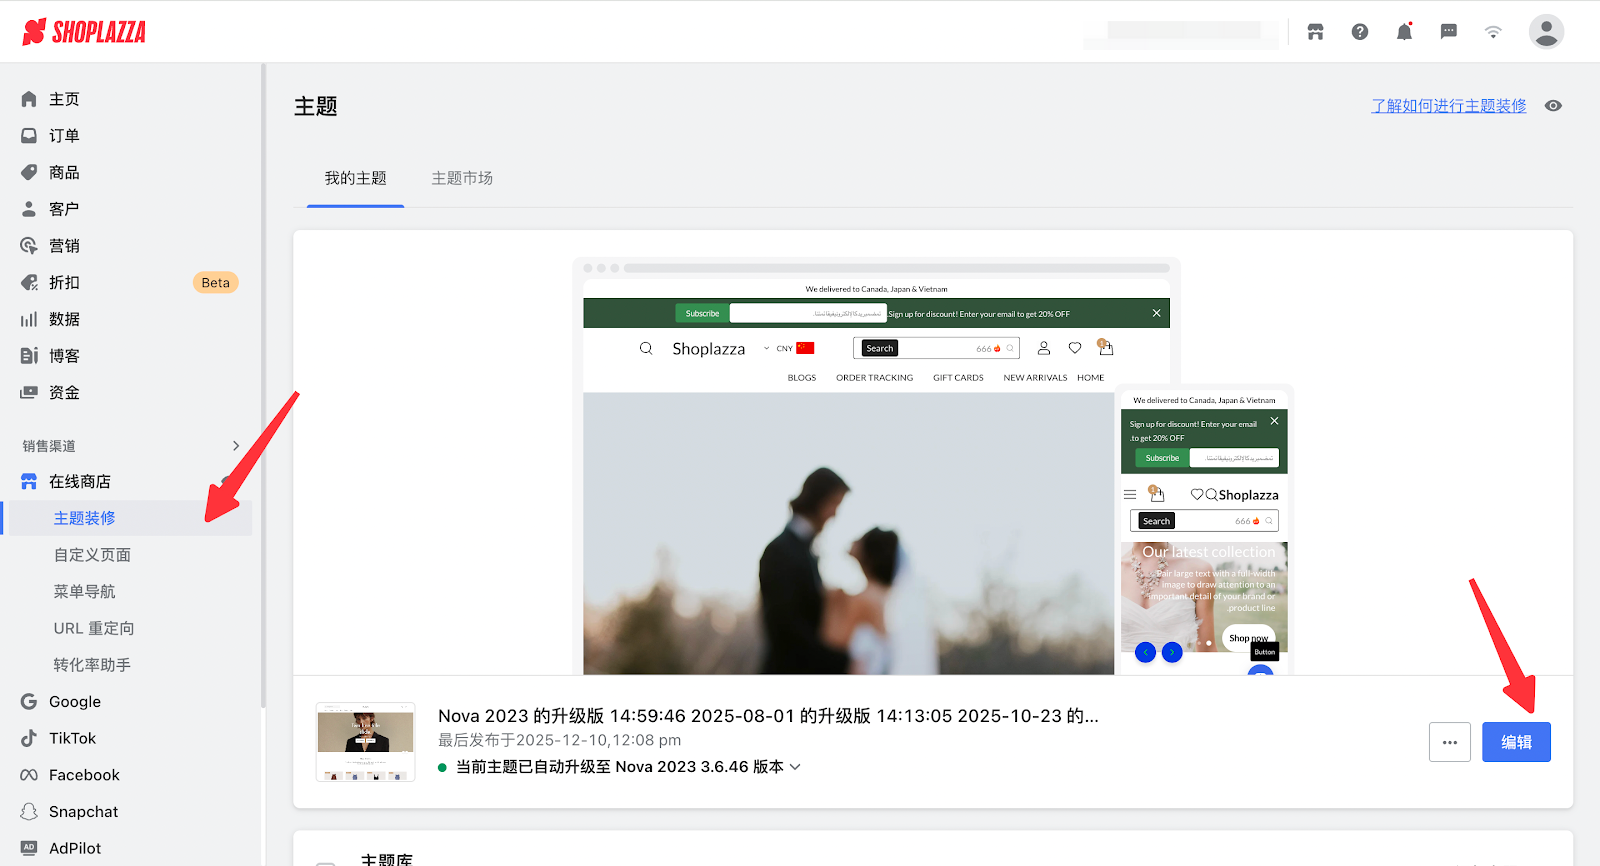Toggle the eye icon beside the guide link
Screen dimensions: 1600x866
(x=1553, y=106)
